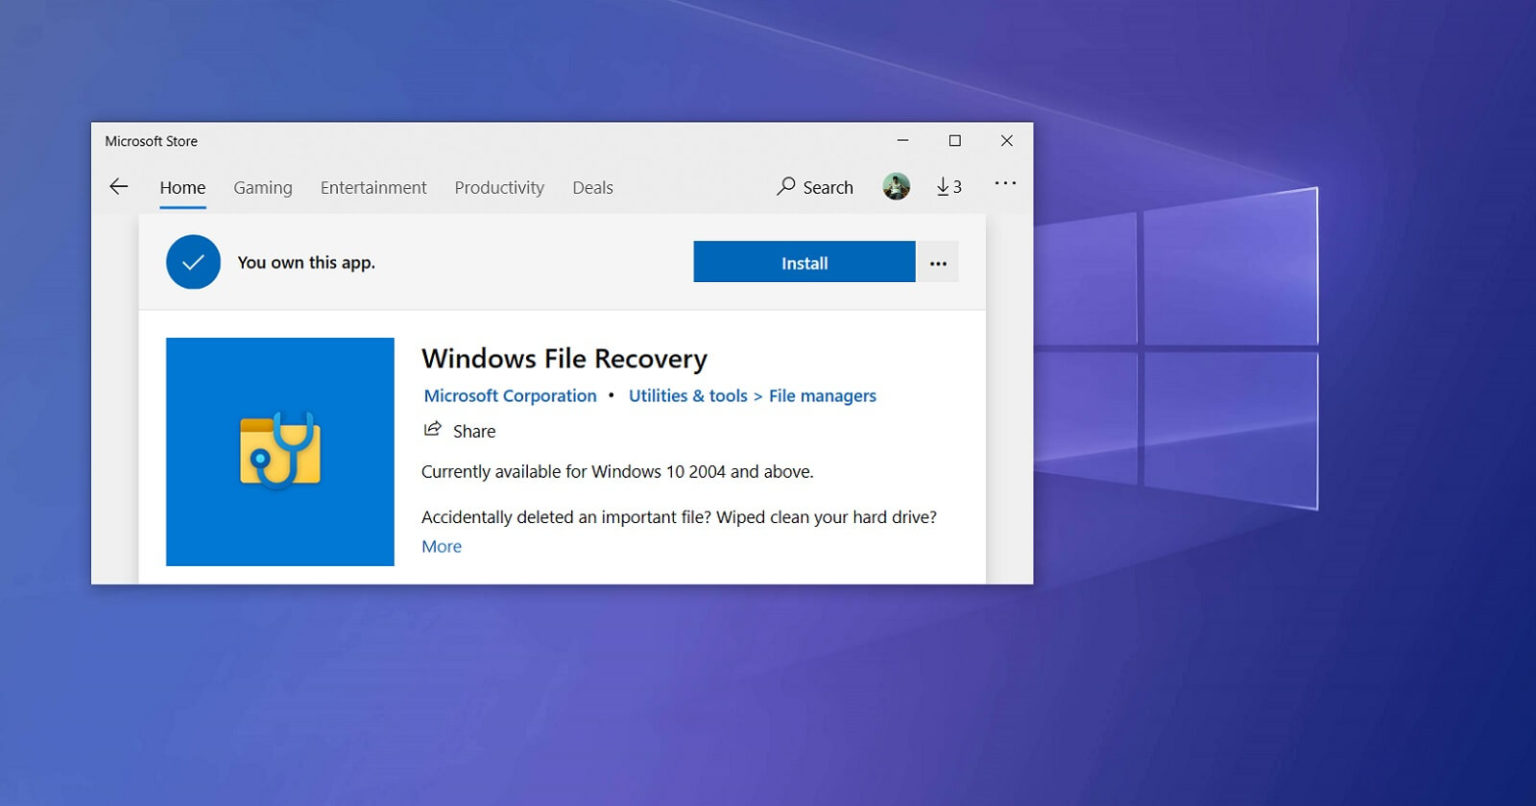Click the blue checkmark circle
1536x806 pixels.
pos(193,261)
